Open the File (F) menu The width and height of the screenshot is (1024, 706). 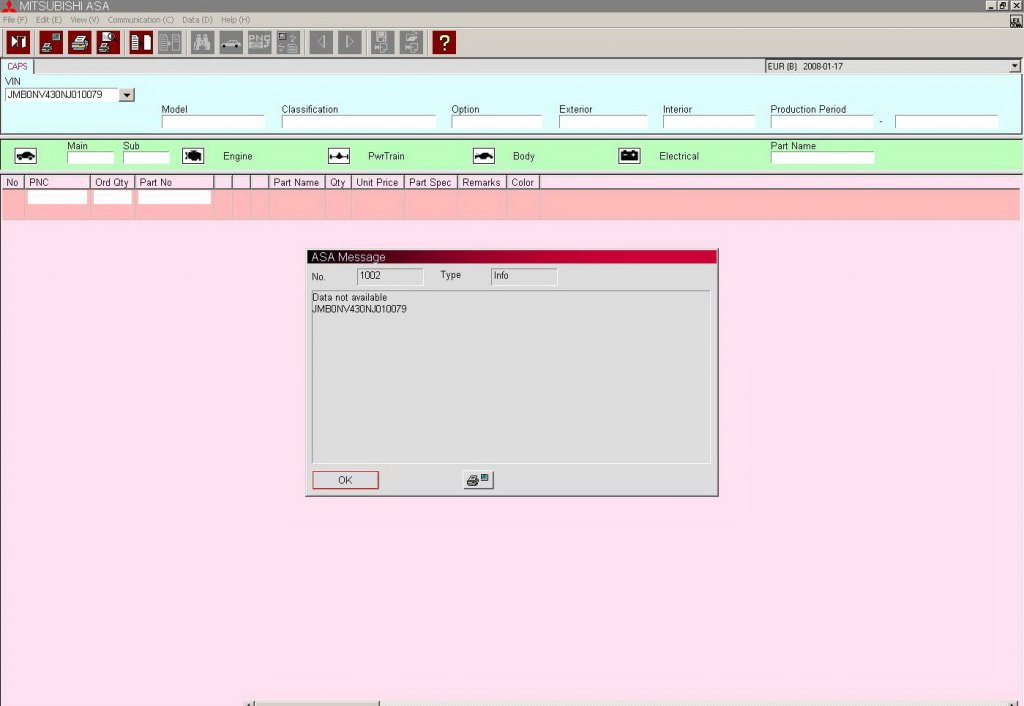(x=15, y=20)
